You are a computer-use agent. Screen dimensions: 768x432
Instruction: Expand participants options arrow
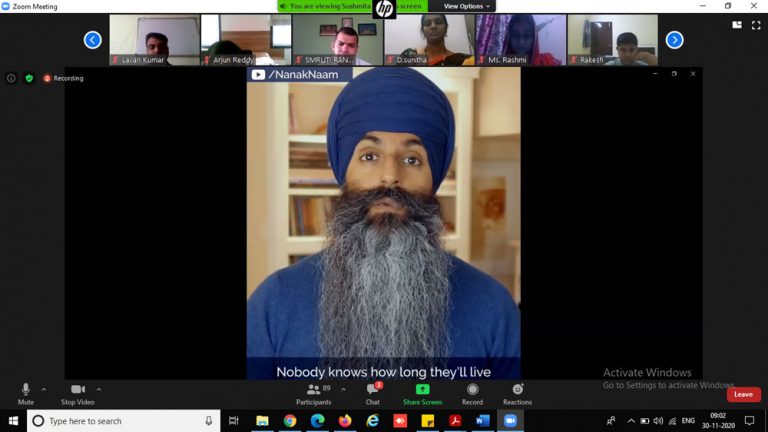tap(343, 389)
